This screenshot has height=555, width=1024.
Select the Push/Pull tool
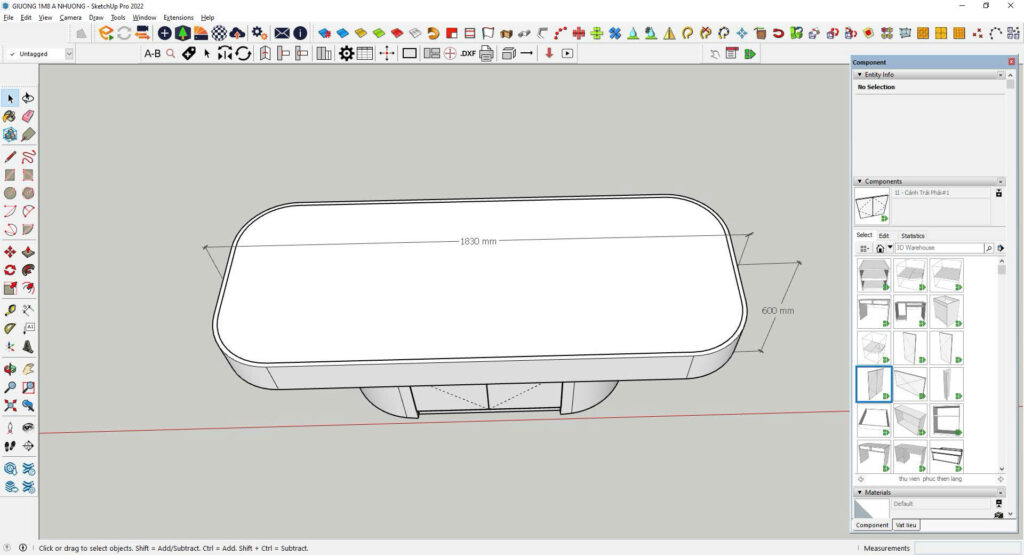tap(28, 252)
